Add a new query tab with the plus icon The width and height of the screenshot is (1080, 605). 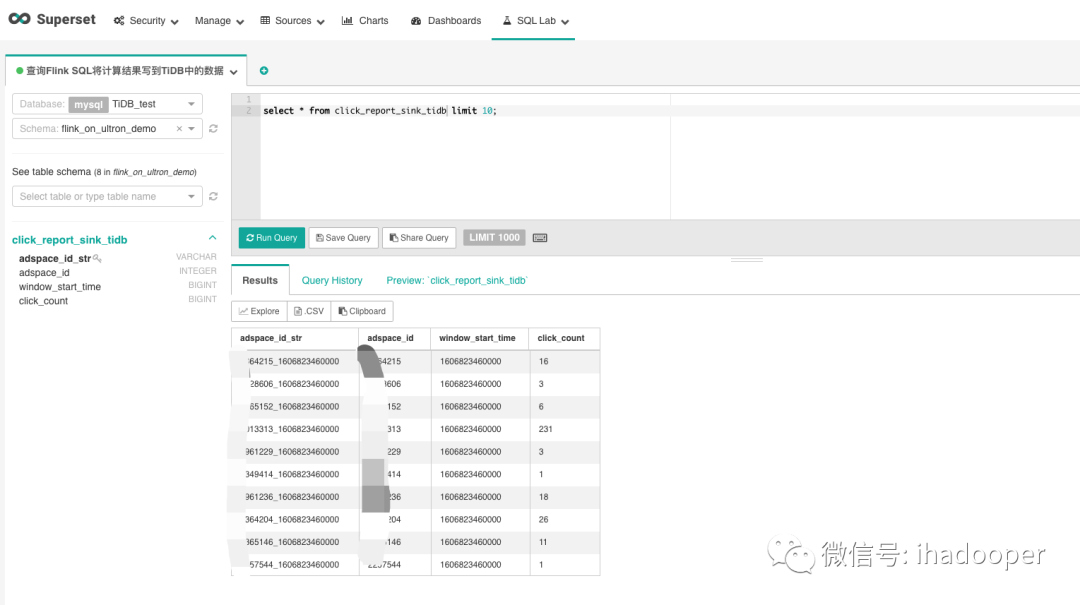tap(264, 70)
